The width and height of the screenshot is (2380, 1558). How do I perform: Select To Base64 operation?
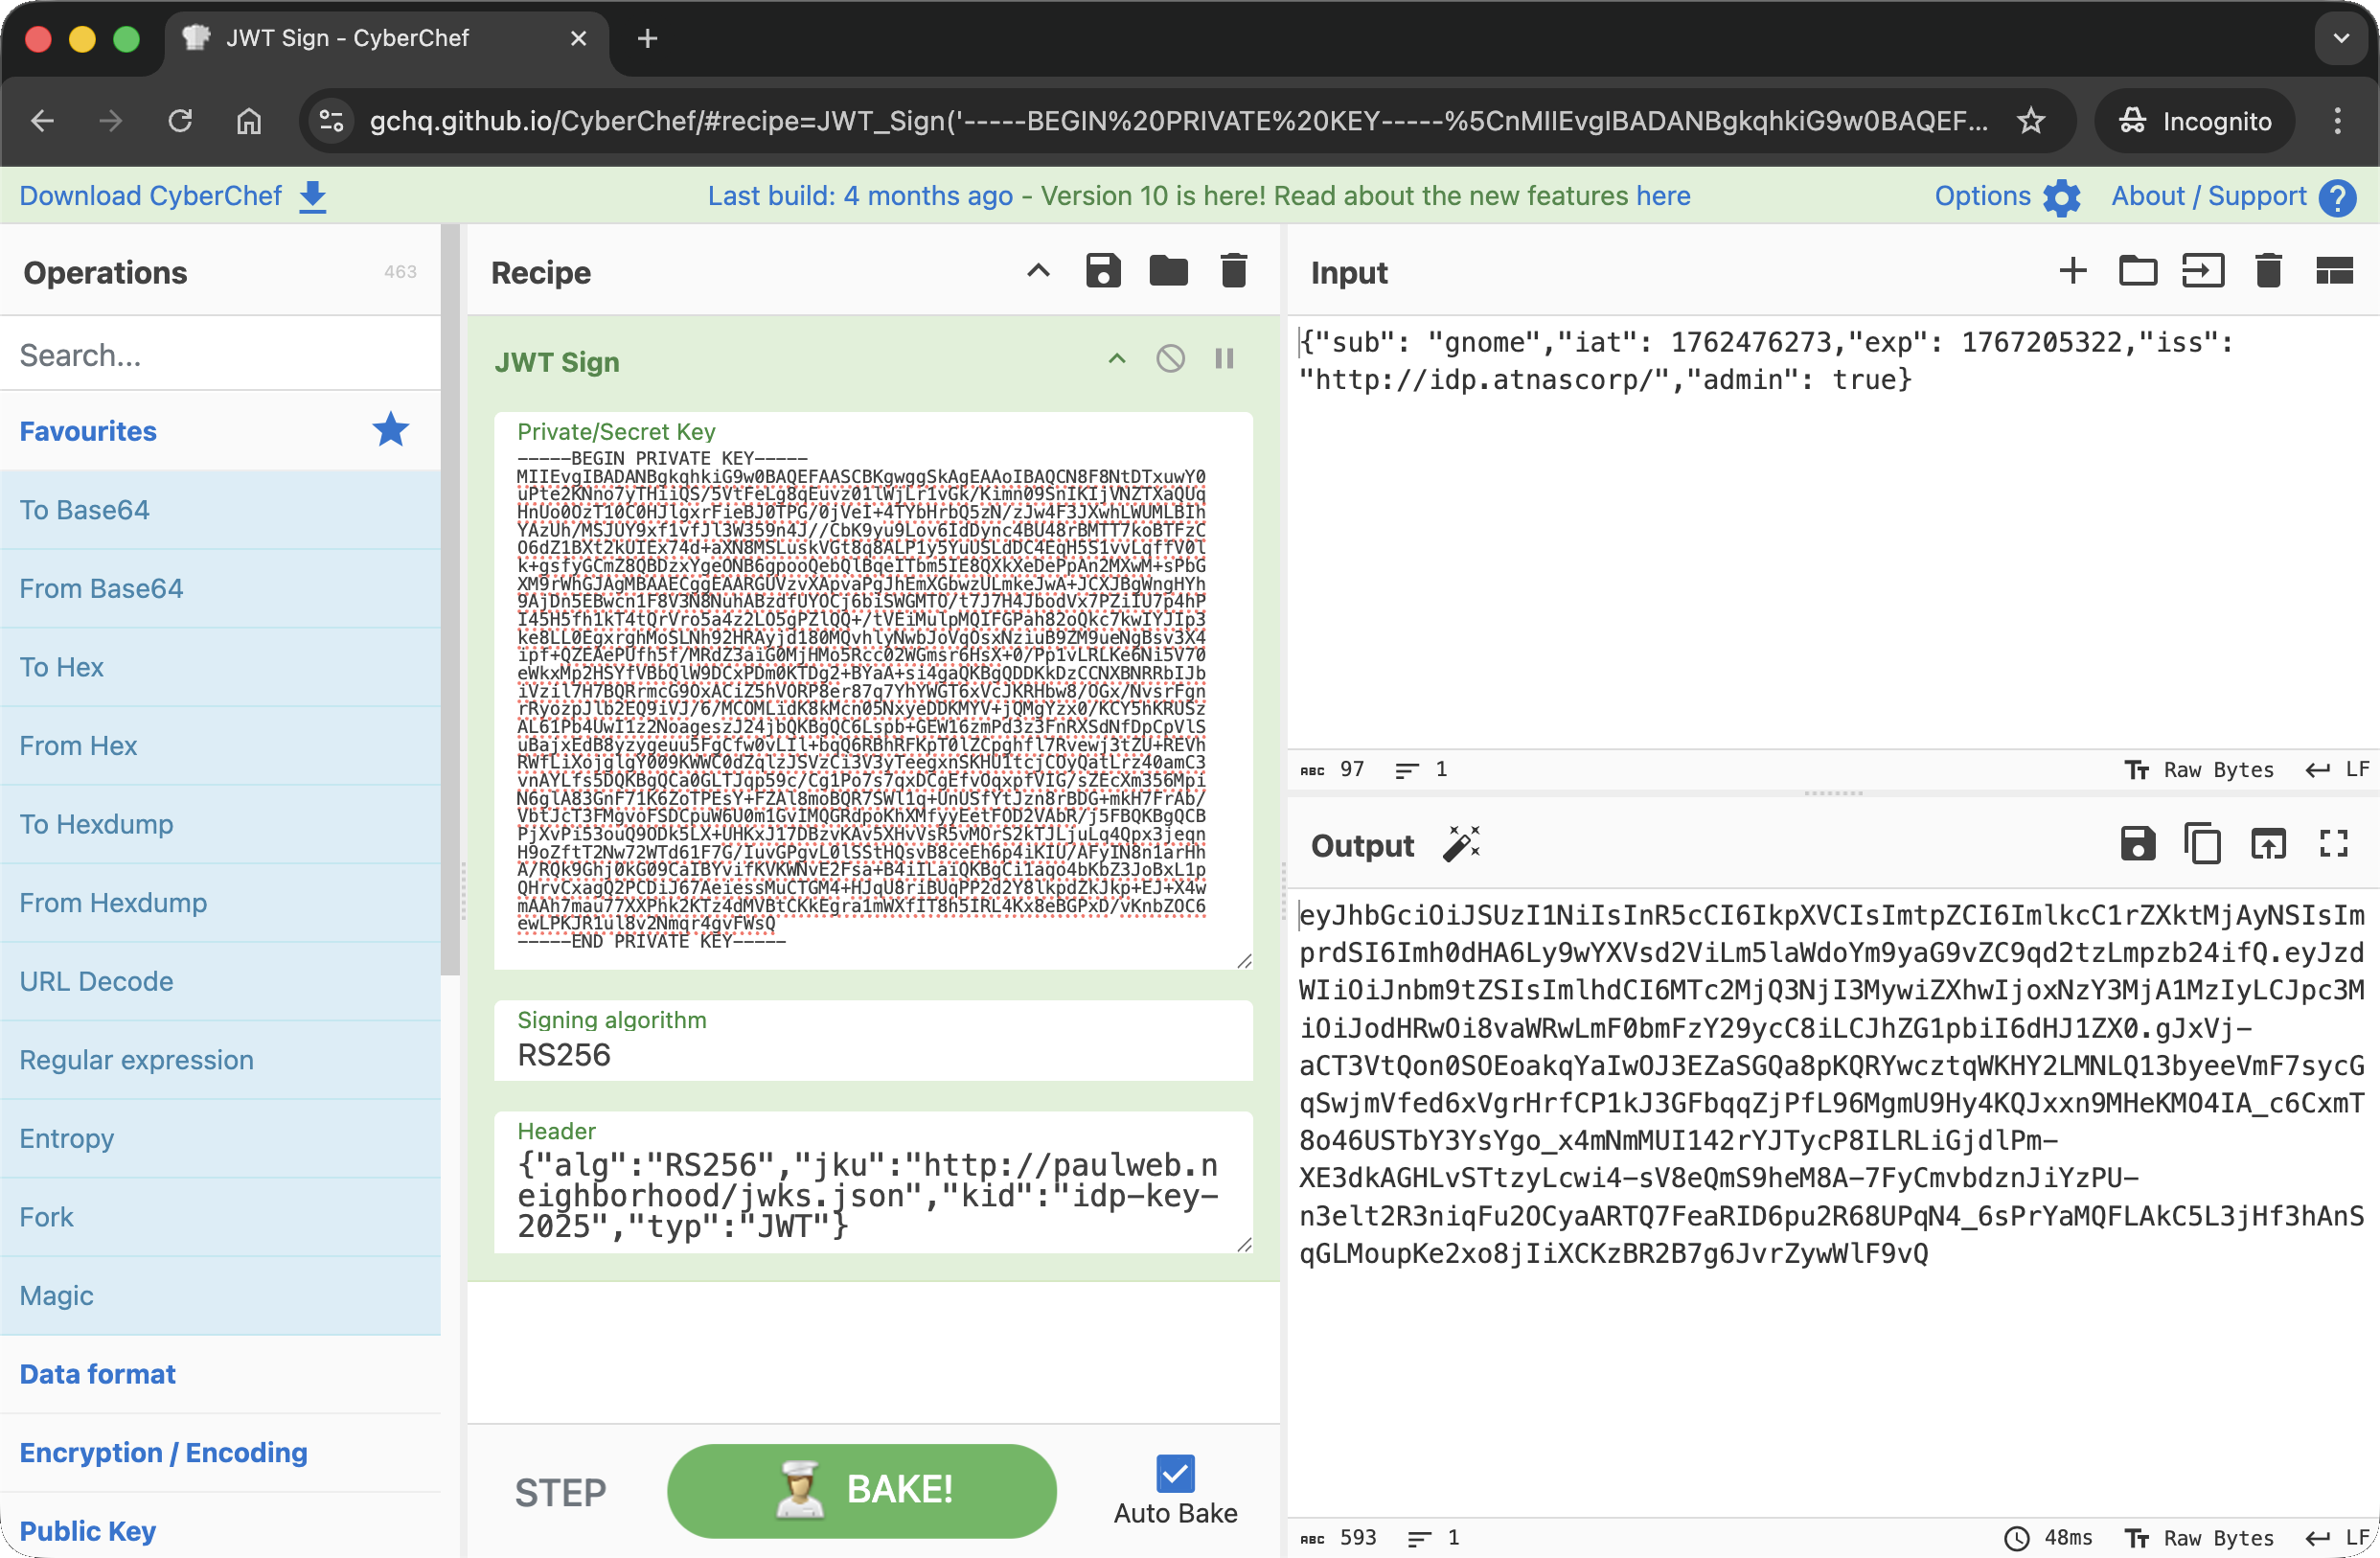pyautogui.click(x=85, y=510)
